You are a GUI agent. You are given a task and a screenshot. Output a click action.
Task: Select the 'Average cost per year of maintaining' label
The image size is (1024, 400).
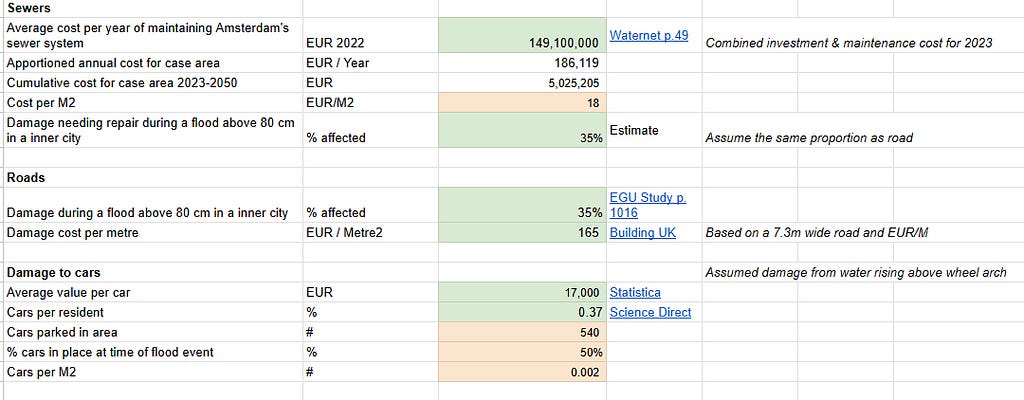coord(153,35)
